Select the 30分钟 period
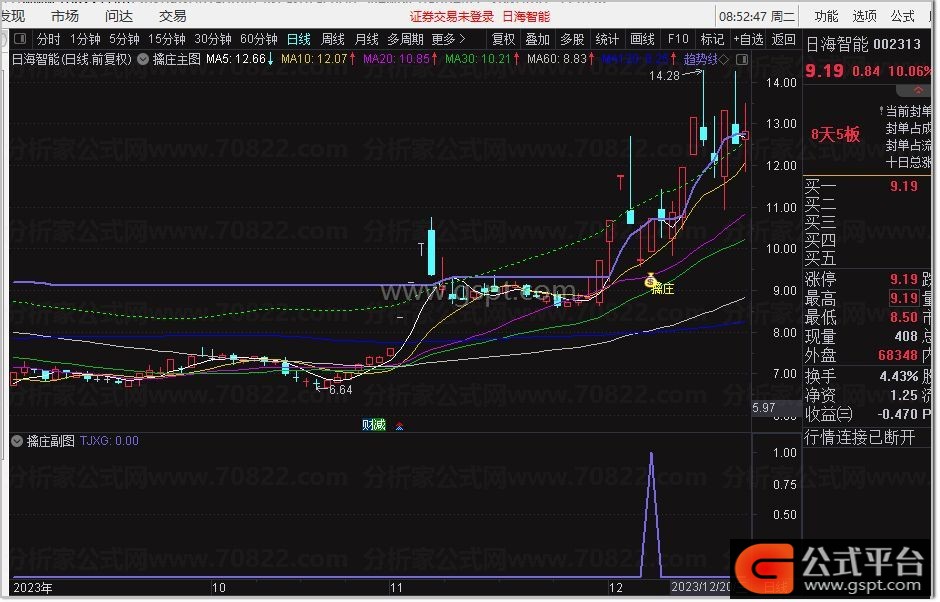This screenshot has width=940, height=602. click(x=213, y=40)
